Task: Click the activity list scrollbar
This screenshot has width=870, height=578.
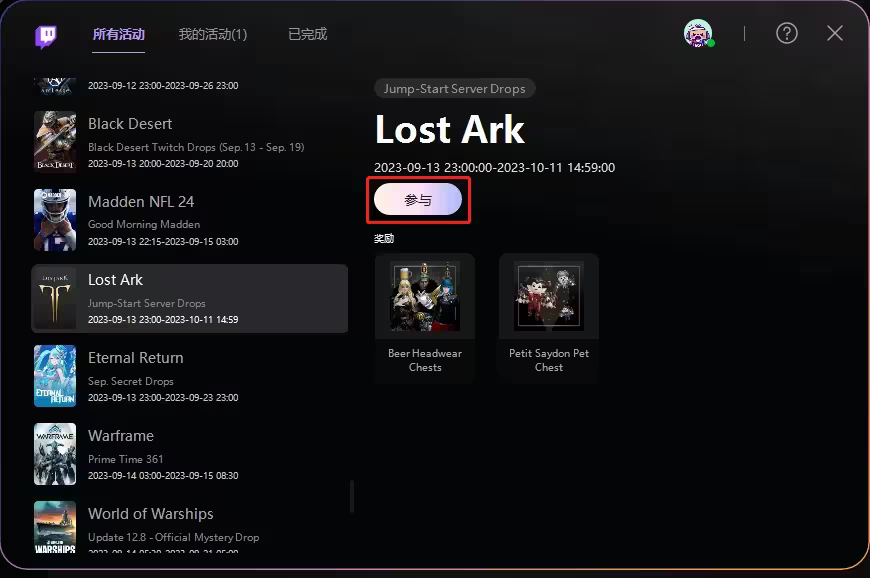Action: [x=352, y=496]
